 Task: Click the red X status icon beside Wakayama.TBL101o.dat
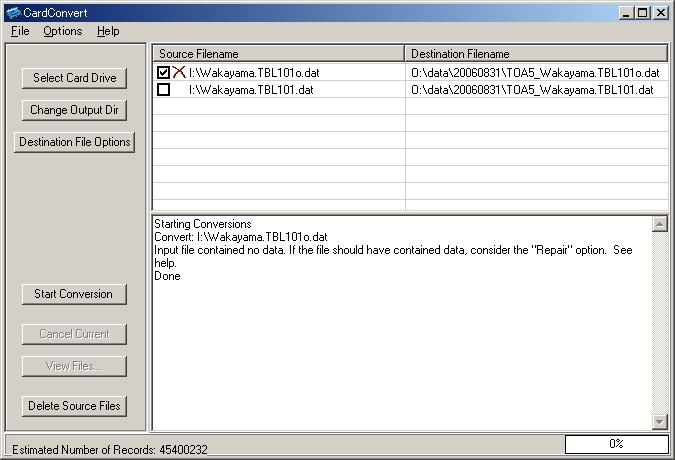(x=179, y=72)
